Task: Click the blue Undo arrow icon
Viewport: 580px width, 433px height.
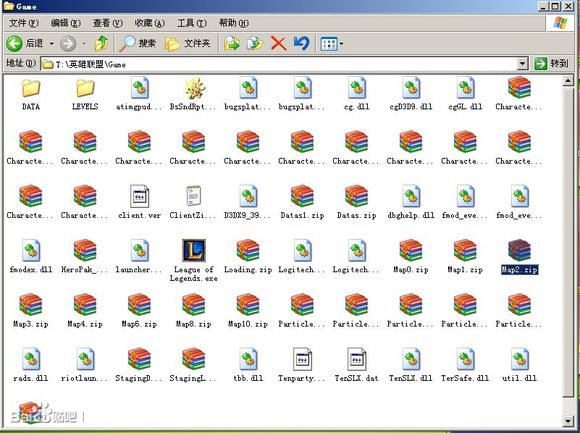Action: tap(301, 44)
